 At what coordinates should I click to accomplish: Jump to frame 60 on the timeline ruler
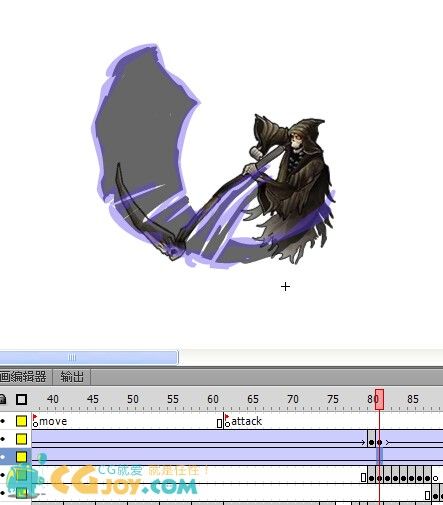tap(213, 399)
